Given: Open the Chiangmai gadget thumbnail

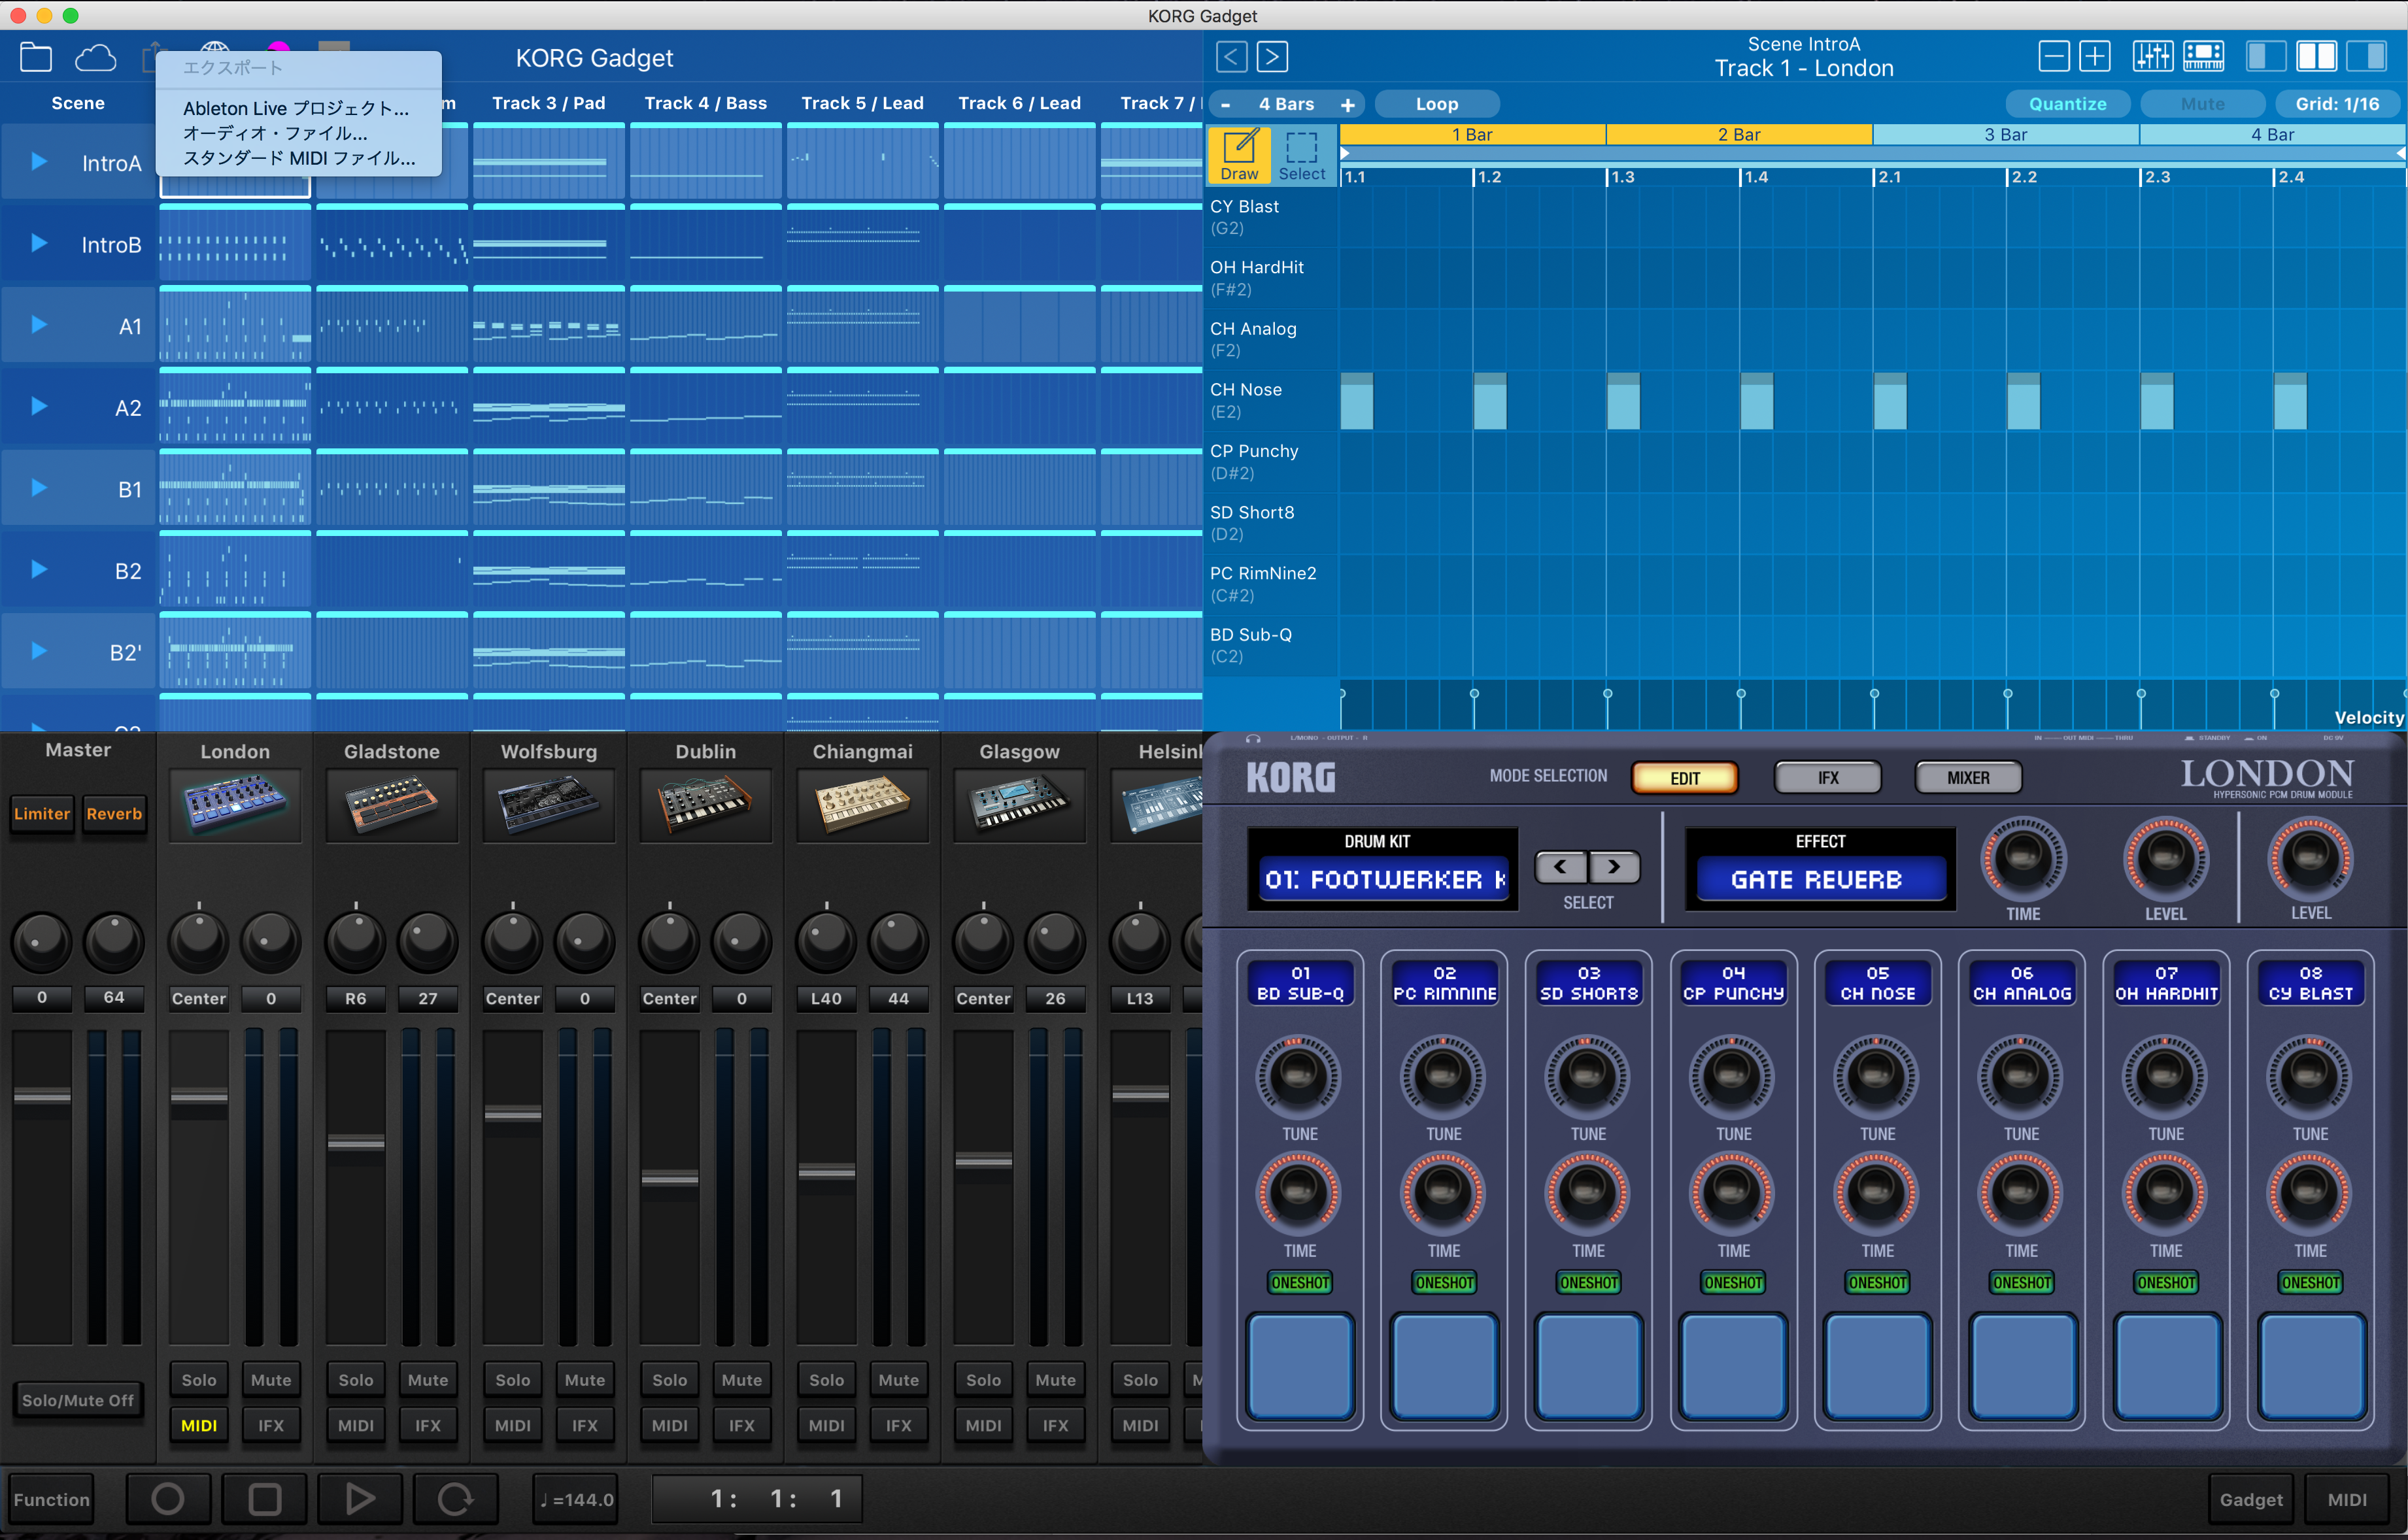Looking at the screenshot, I should (x=863, y=806).
